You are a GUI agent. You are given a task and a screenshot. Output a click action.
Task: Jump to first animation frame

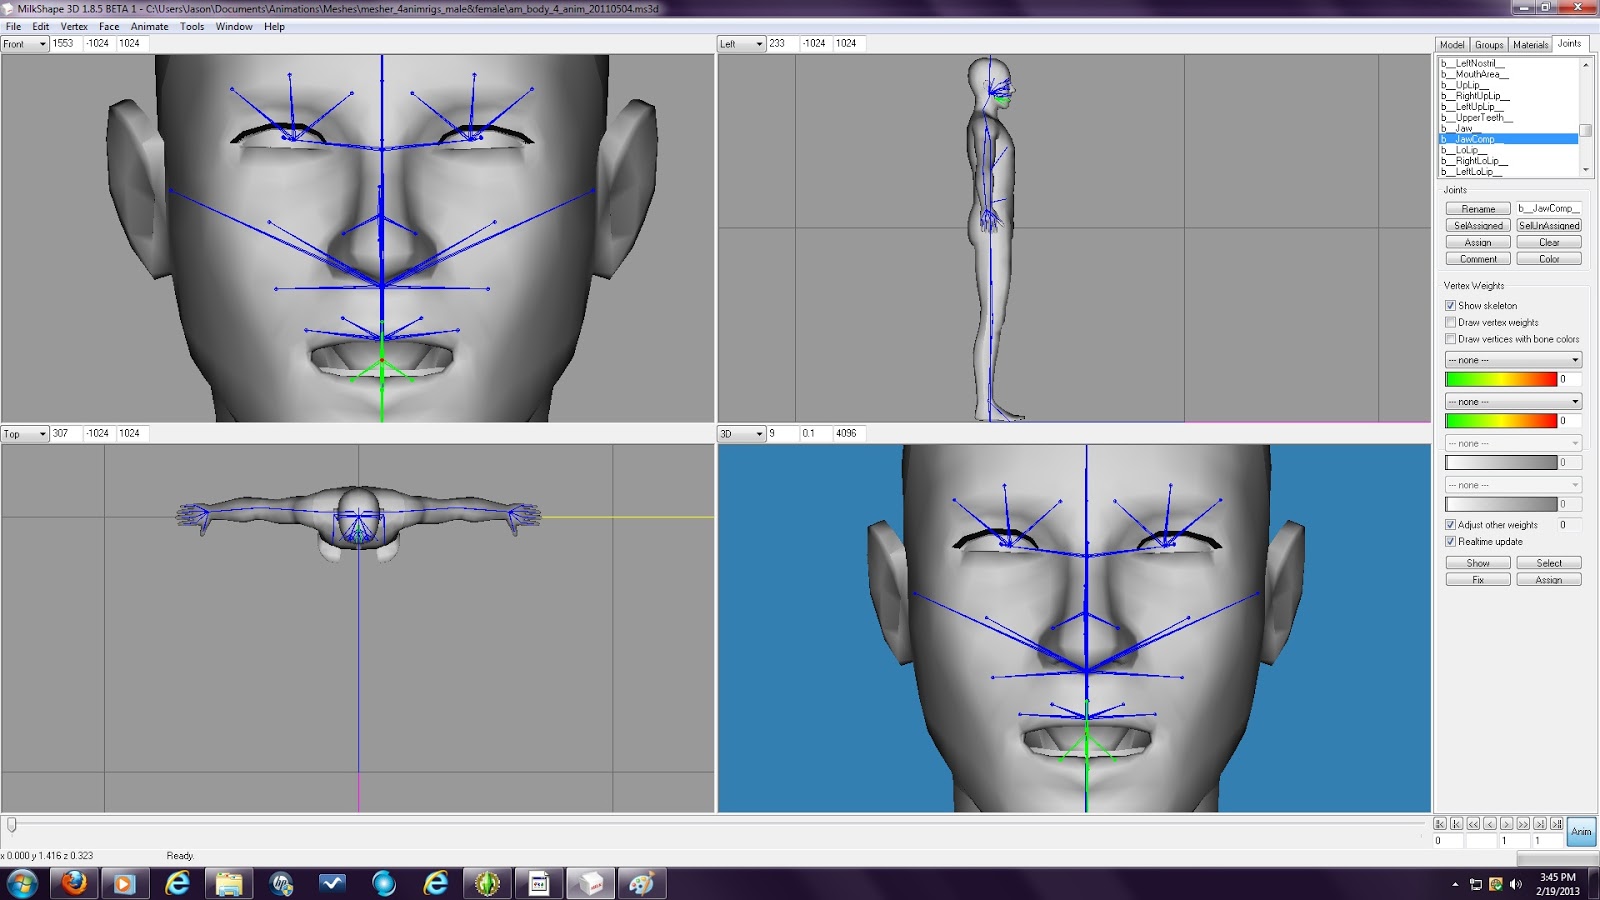point(1457,824)
